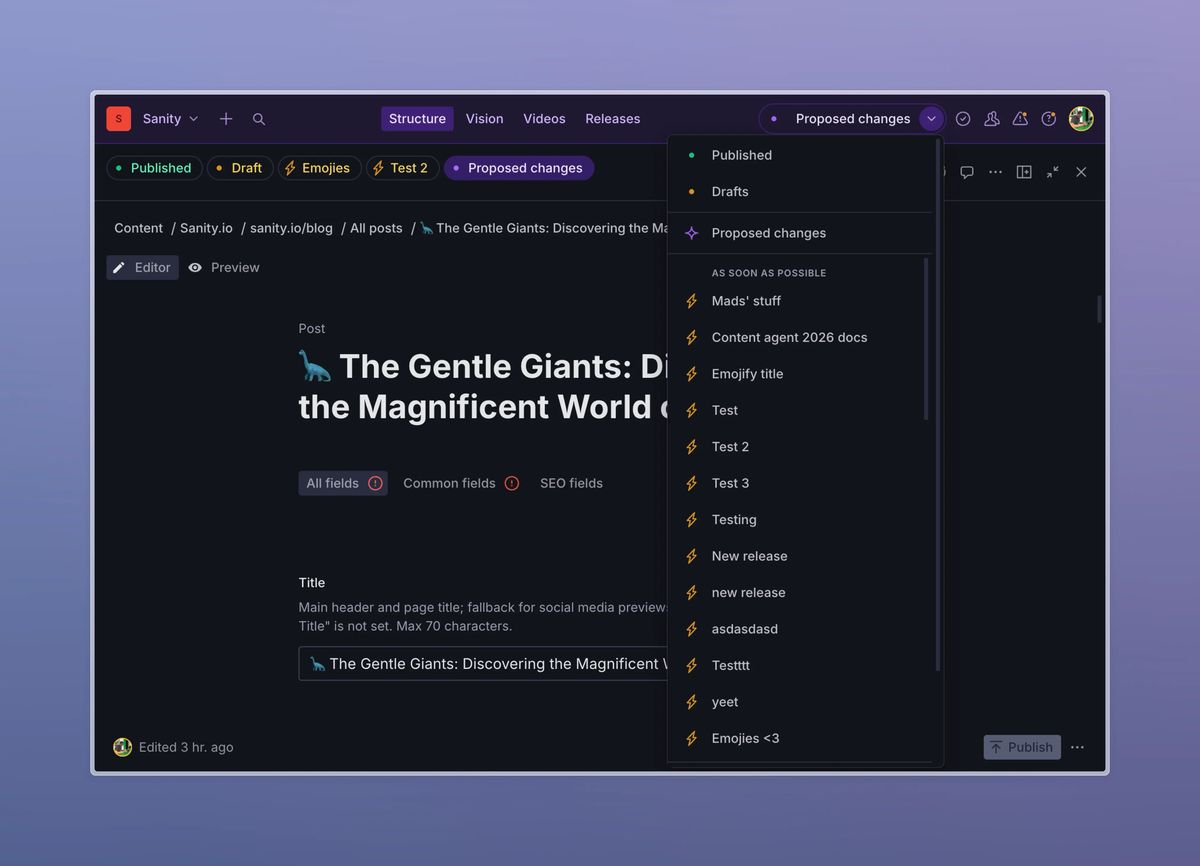Select Drafts from the perspective menu

730,191
